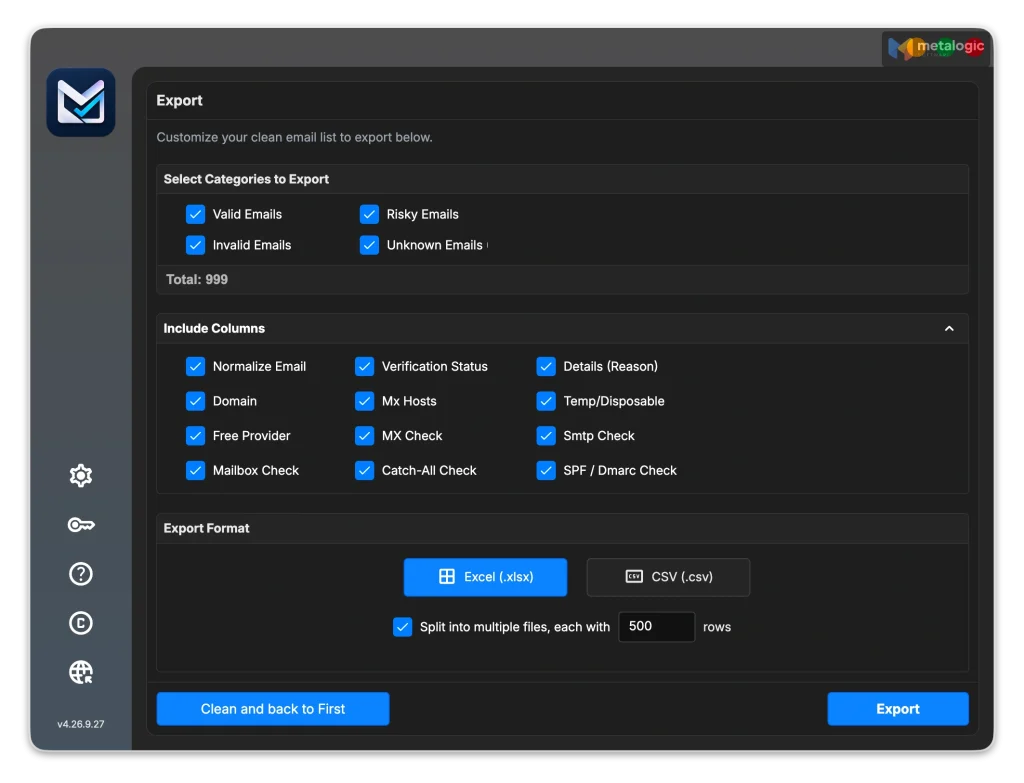Disable split into multiple files

[402, 627]
